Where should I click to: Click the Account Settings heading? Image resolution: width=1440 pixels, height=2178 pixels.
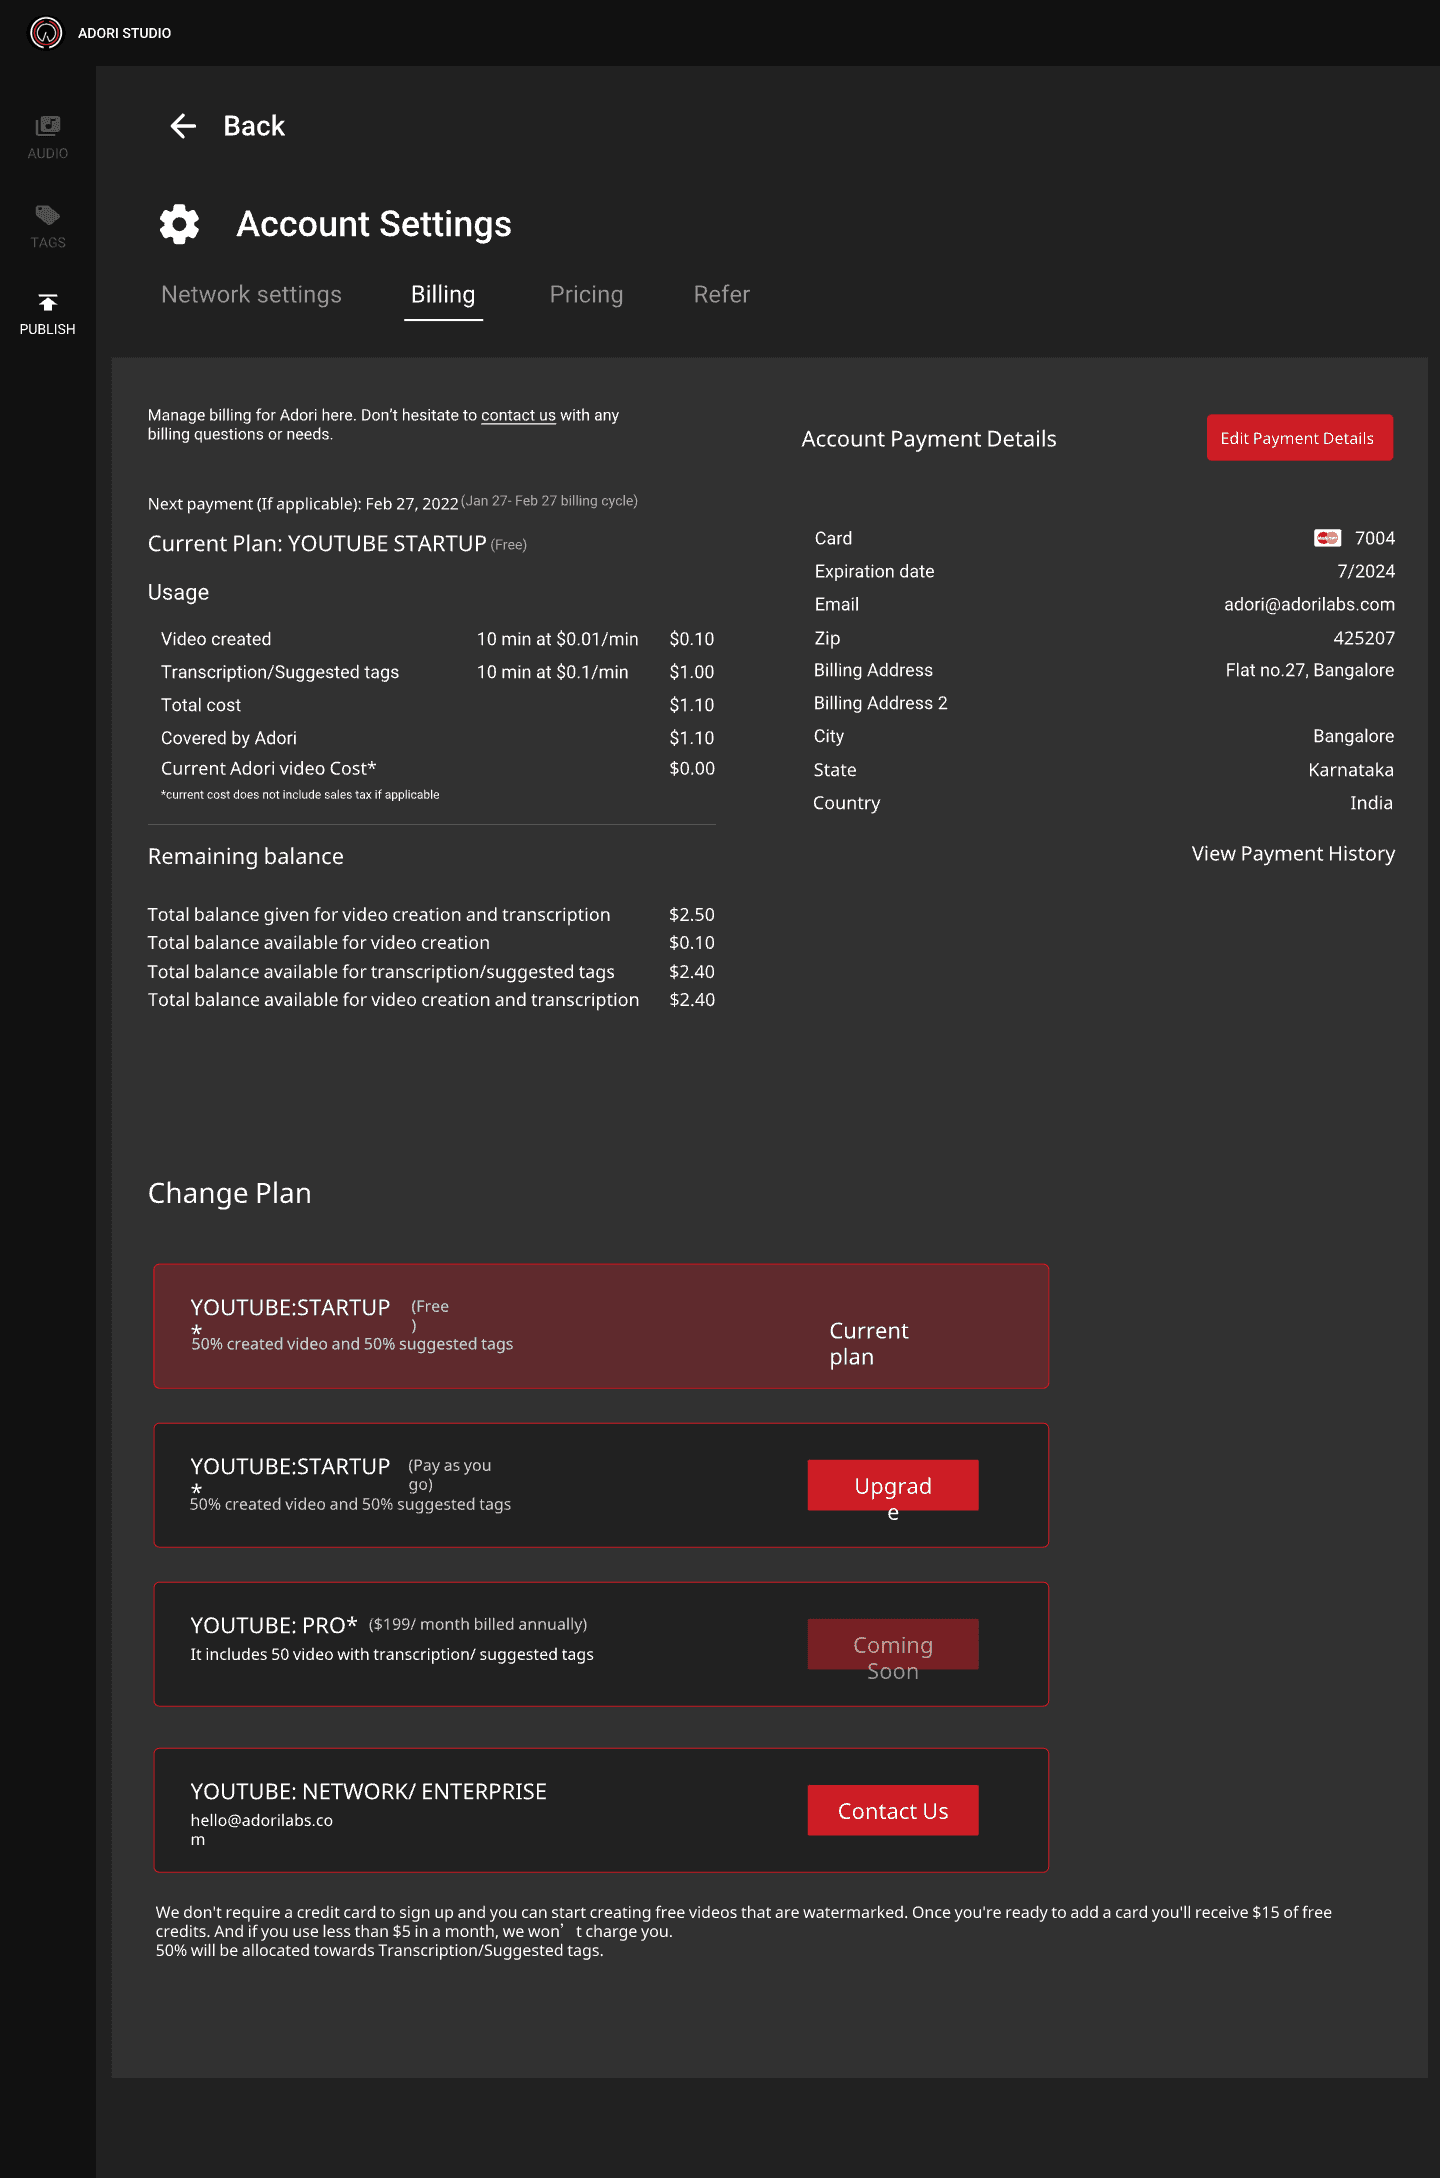(374, 224)
